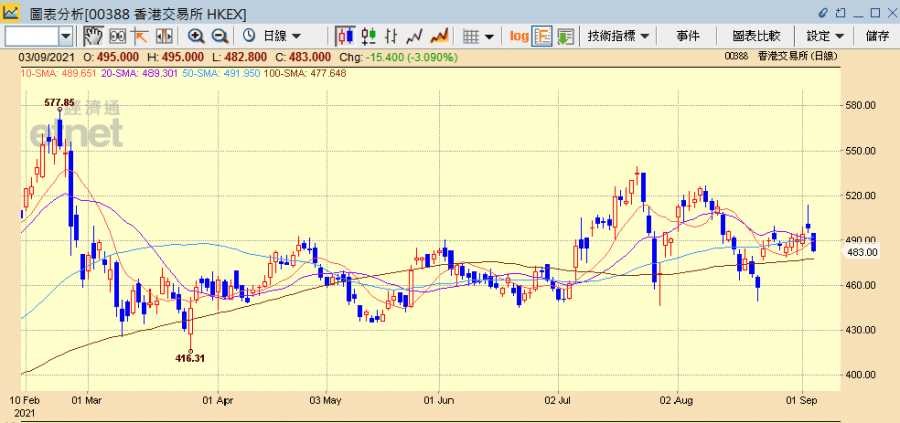Click the green download icon
900x423 pixels.
tap(565, 36)
